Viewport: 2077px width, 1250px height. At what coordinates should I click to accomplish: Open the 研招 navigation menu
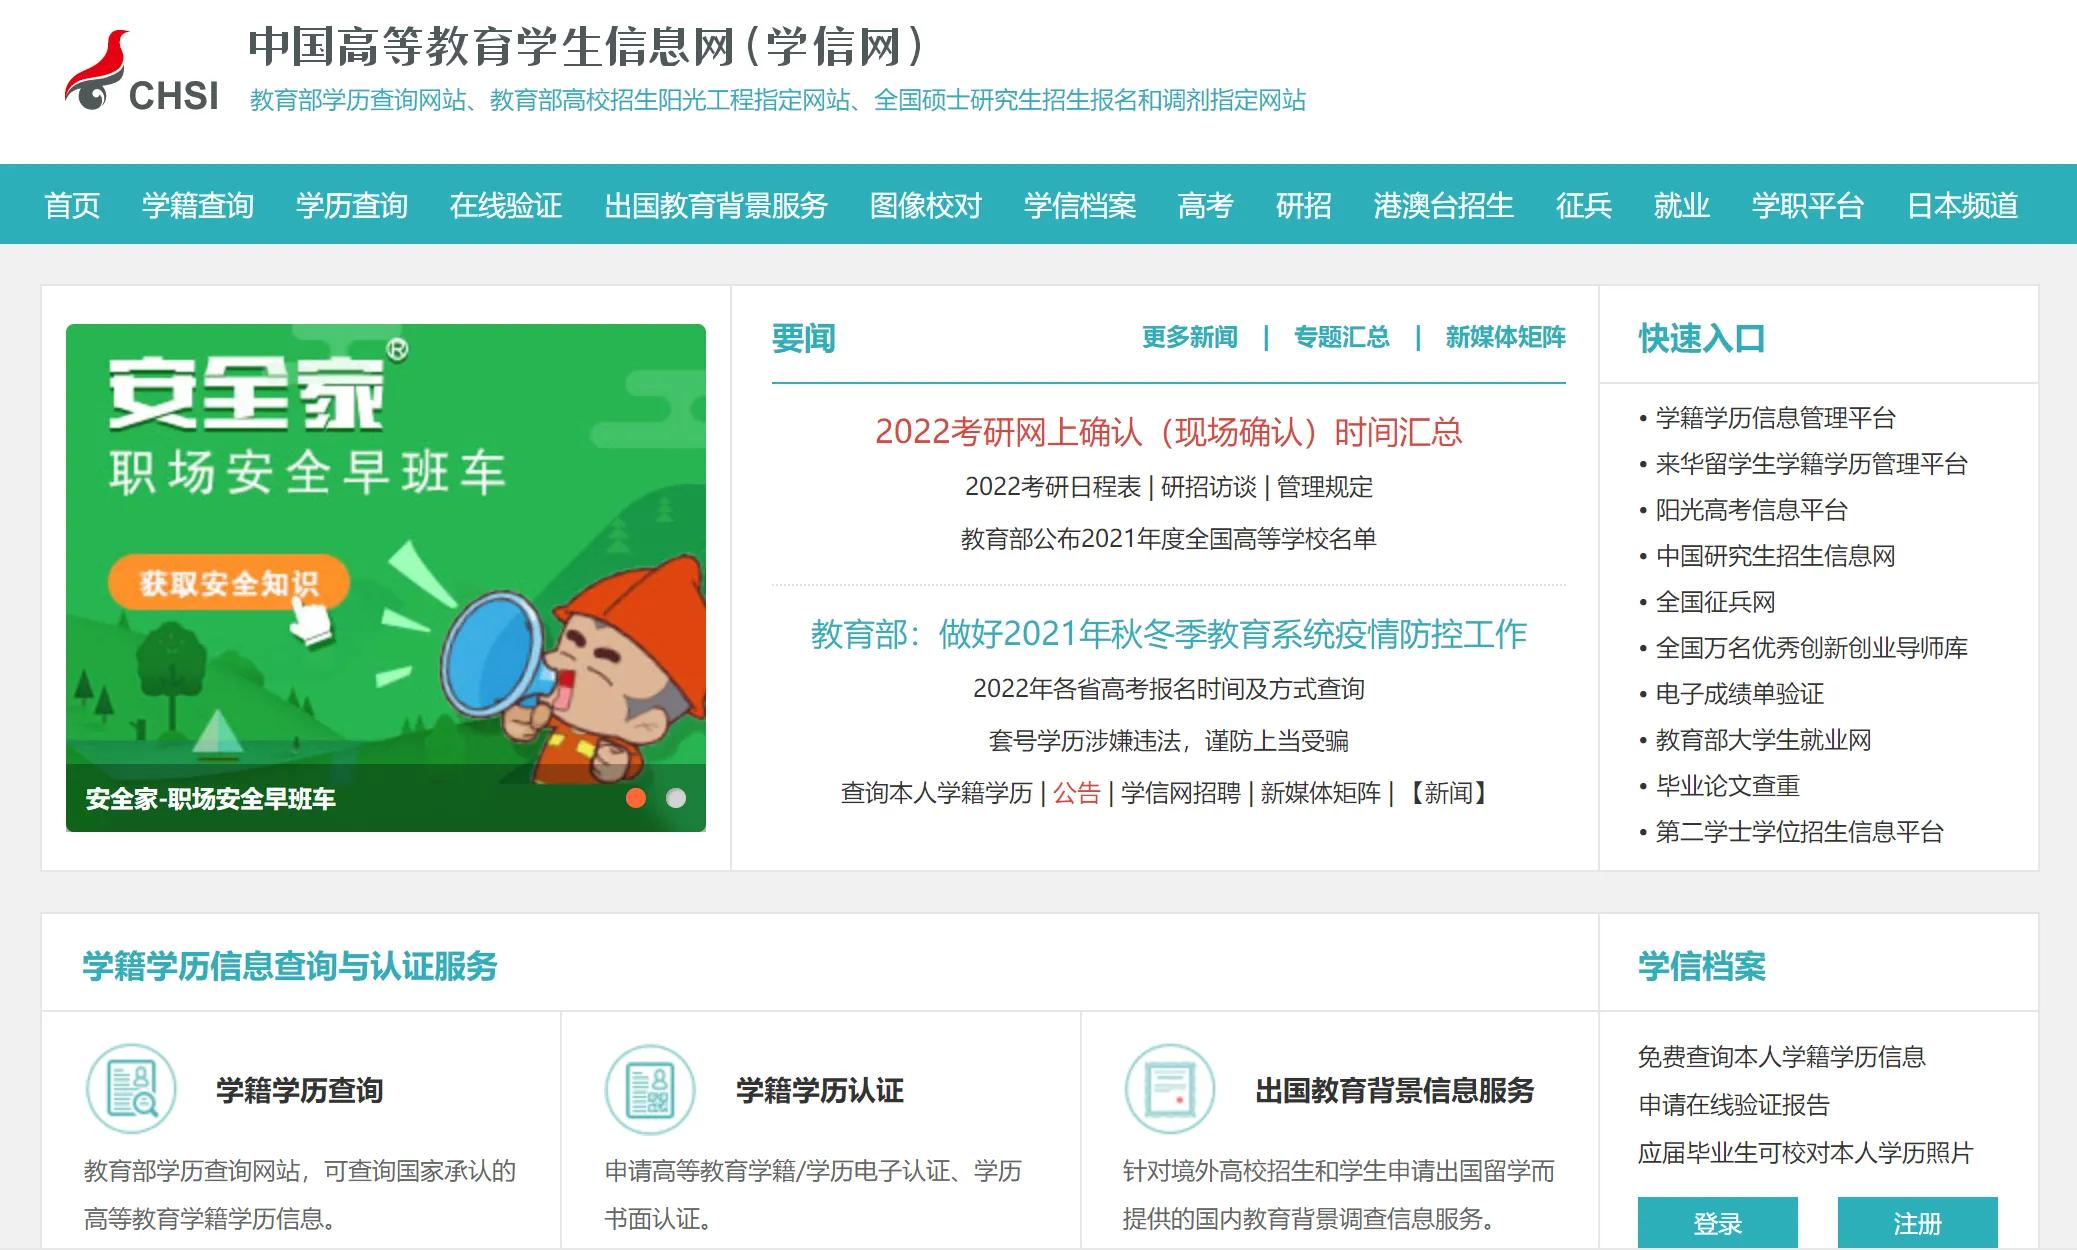1305,205
